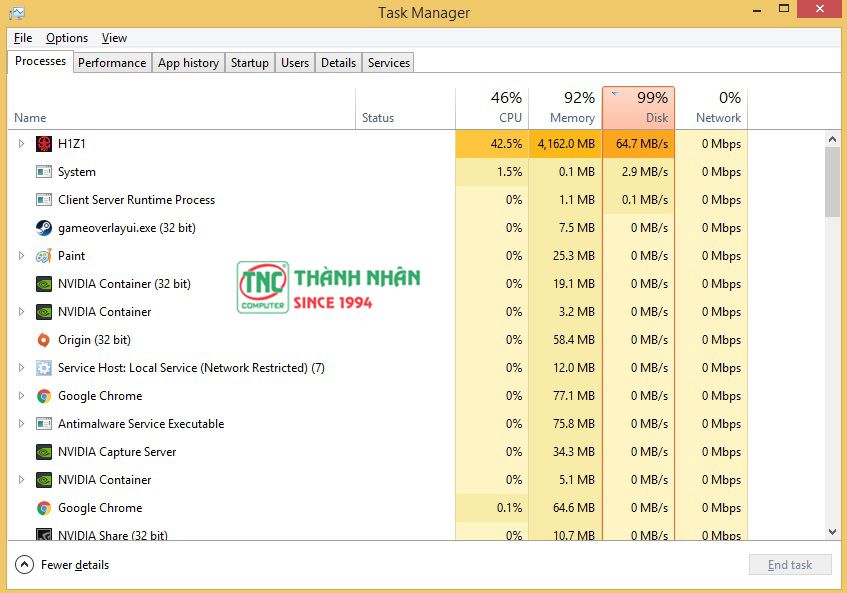This screenshot has height=593, width=847.
Task: Open the Startup tab
Action: pos(250,63)
